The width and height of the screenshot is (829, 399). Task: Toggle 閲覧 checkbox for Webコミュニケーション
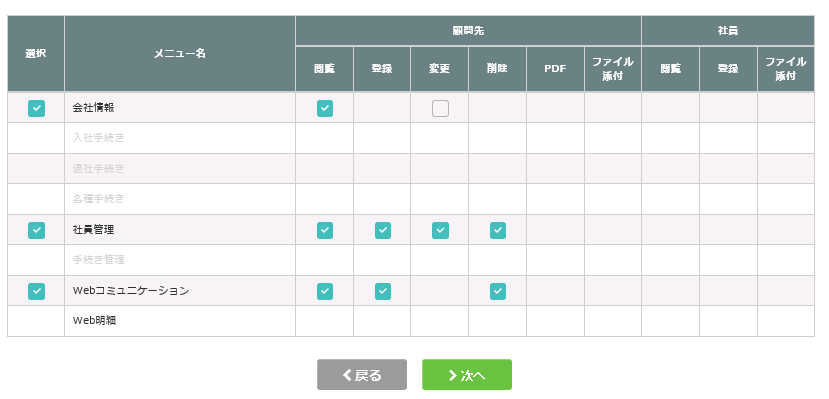pos(325,291)
